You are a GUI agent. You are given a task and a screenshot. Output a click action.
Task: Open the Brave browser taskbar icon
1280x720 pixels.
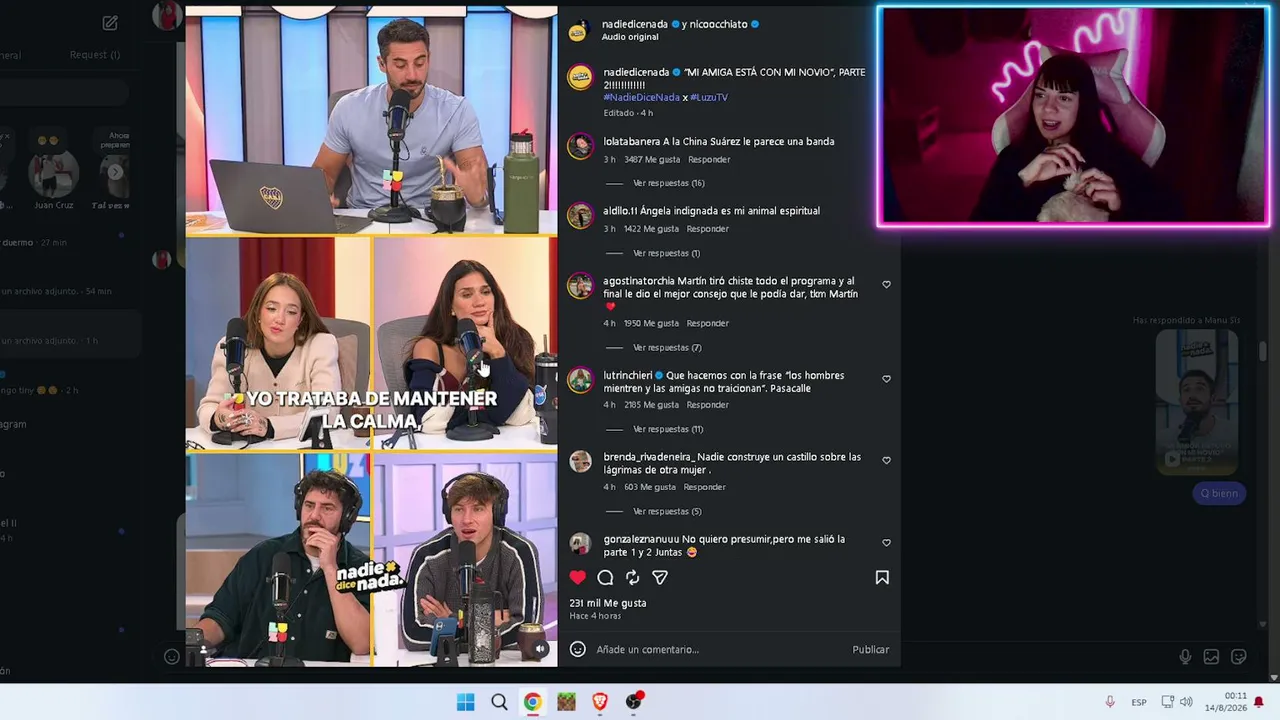pyautogui.click(x=600, y=702)
